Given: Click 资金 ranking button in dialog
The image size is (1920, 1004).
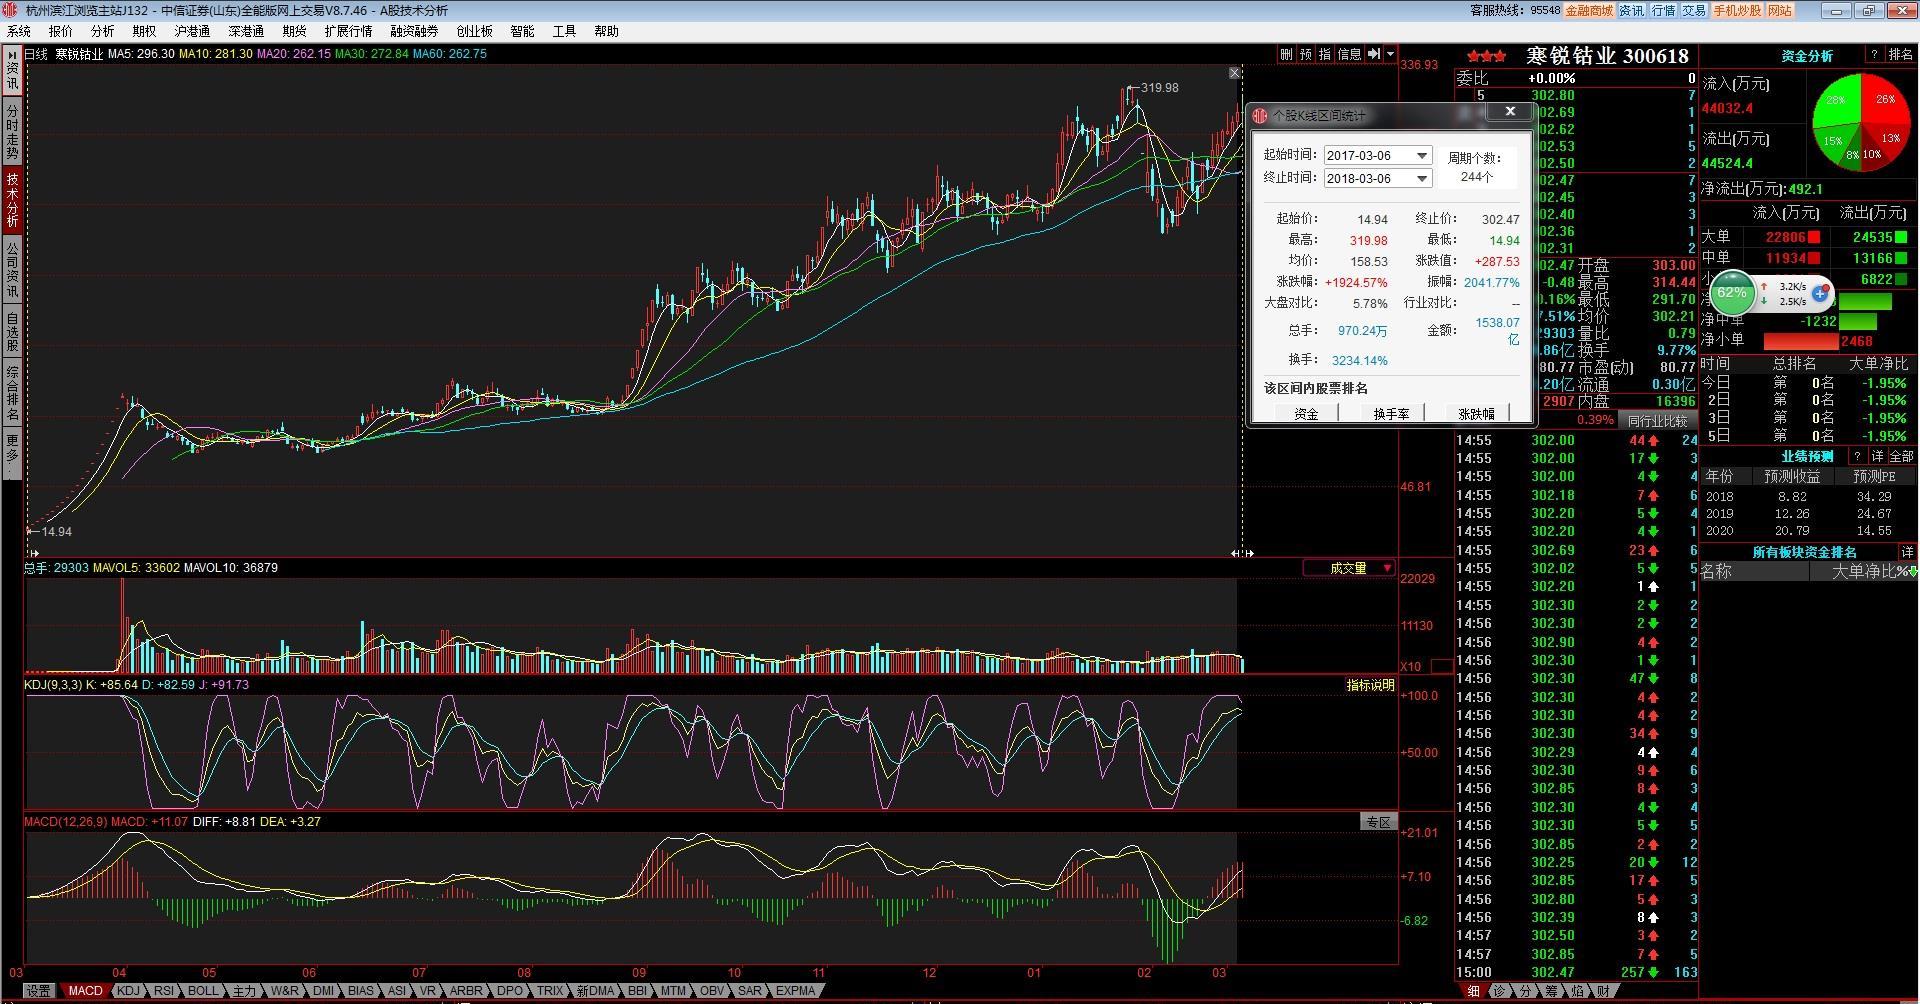Looking at the screenshot, I should [1306, 413].
